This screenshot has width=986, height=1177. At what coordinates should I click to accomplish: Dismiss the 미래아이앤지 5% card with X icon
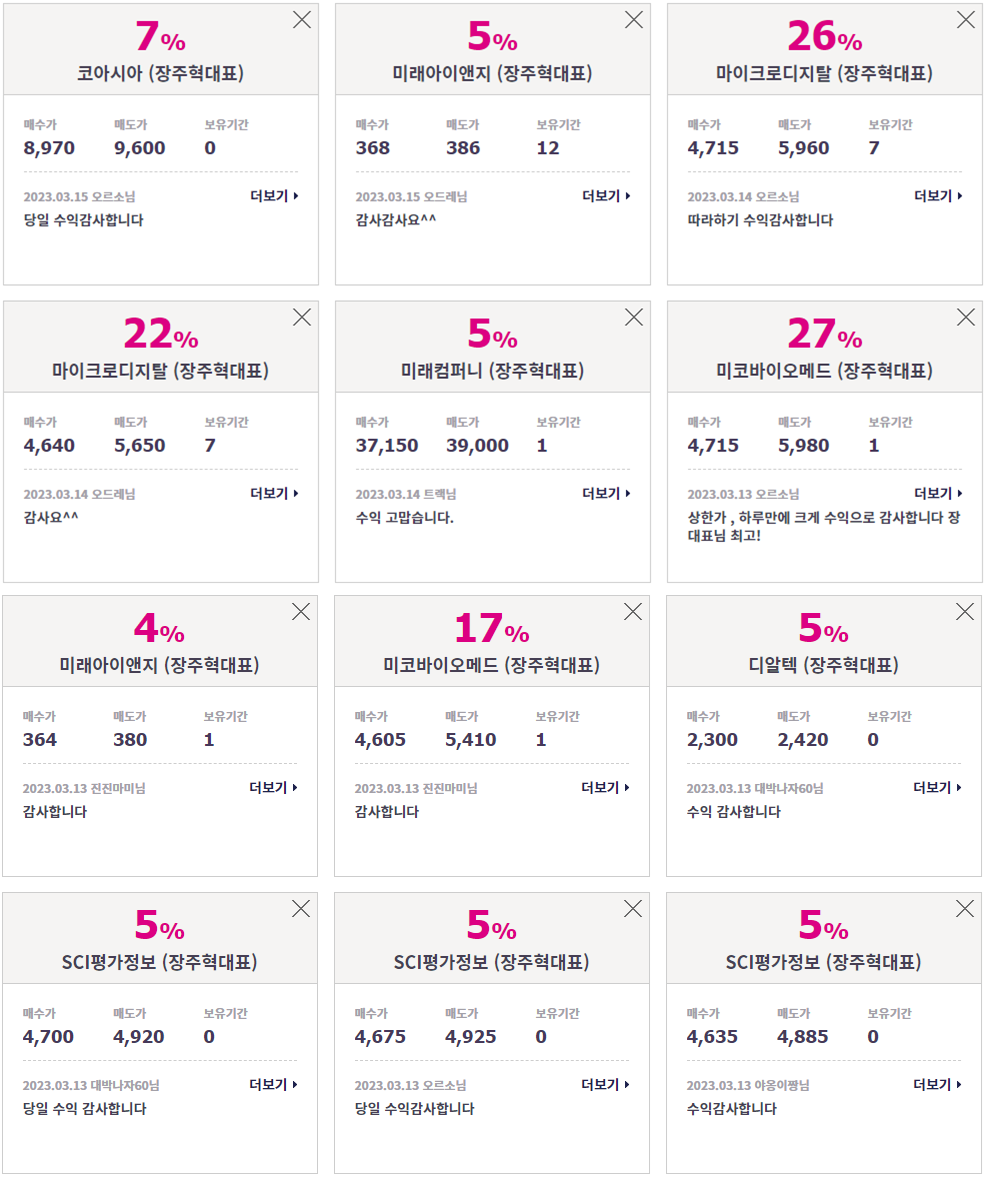point(634,20)
